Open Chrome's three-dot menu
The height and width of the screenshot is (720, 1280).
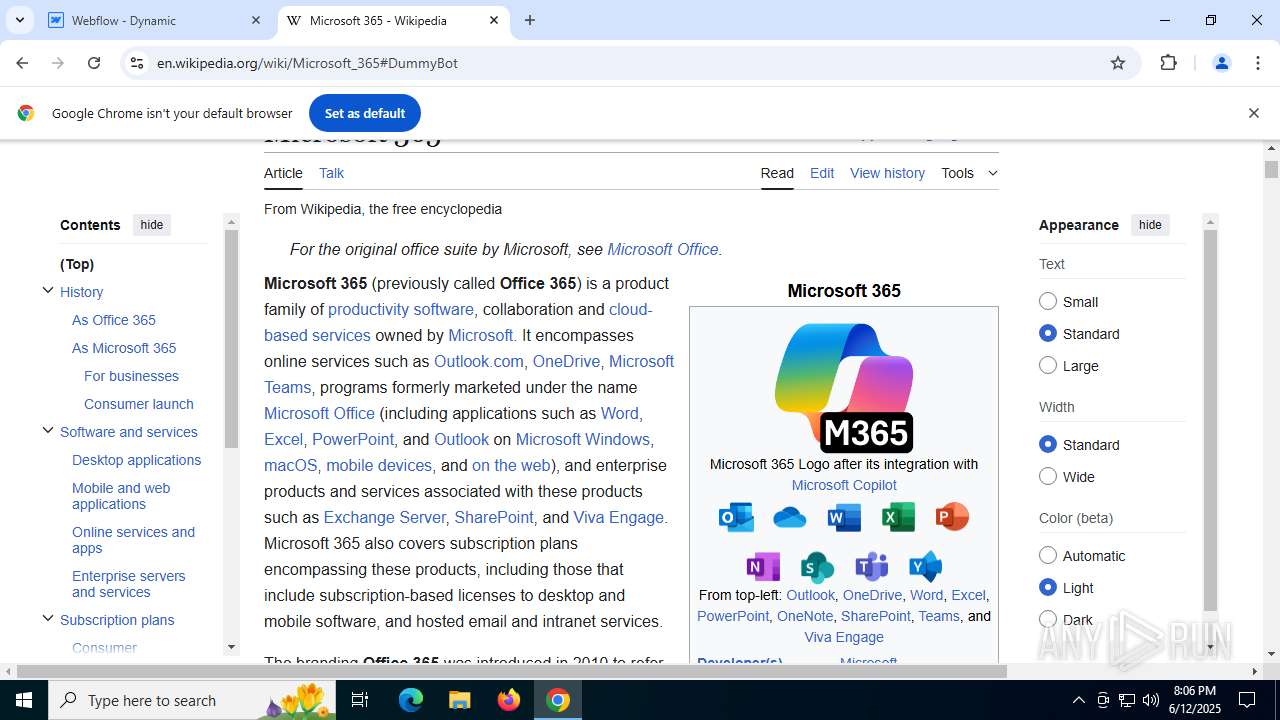tap(1258, 63)
